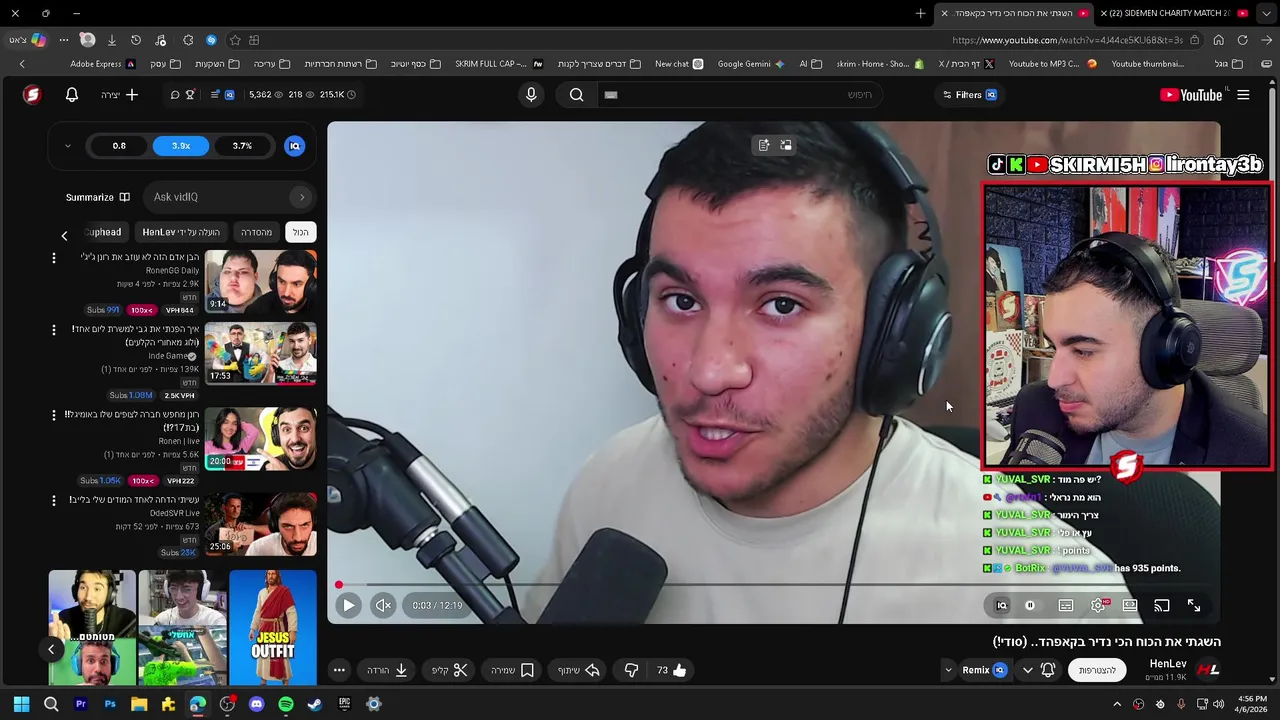
Task: Select the HenLev uploads filter chip
Action: point(181,232)
